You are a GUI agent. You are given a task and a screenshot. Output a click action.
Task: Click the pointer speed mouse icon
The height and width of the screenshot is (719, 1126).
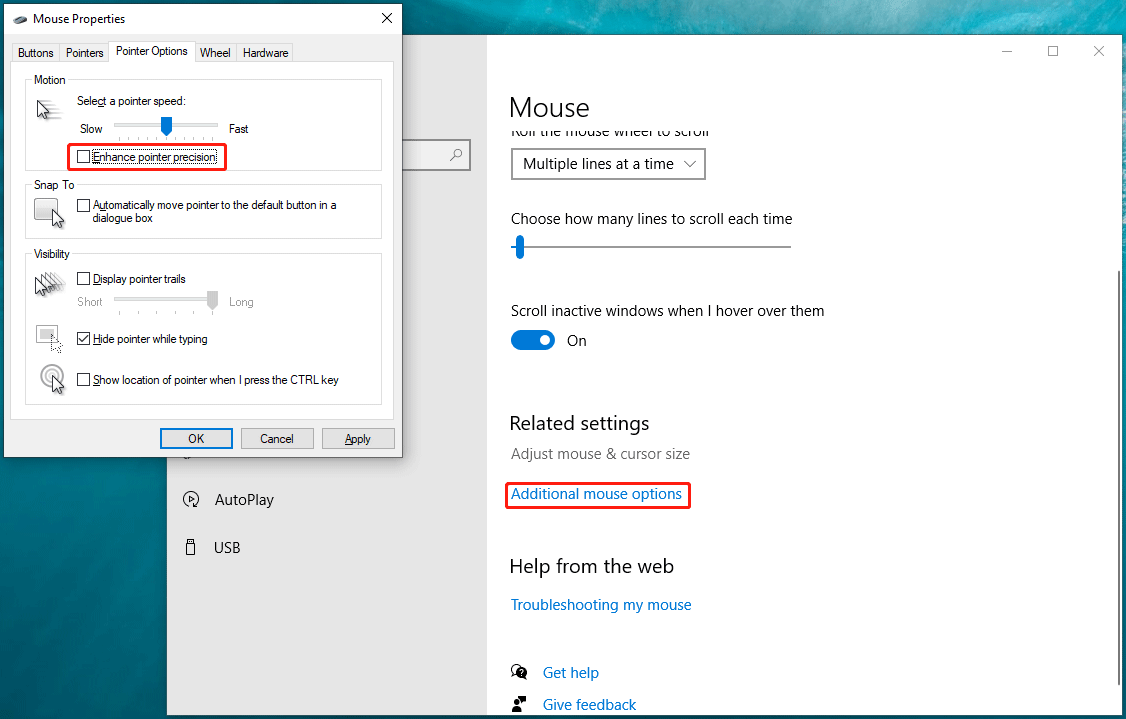(x=48, y=108)
